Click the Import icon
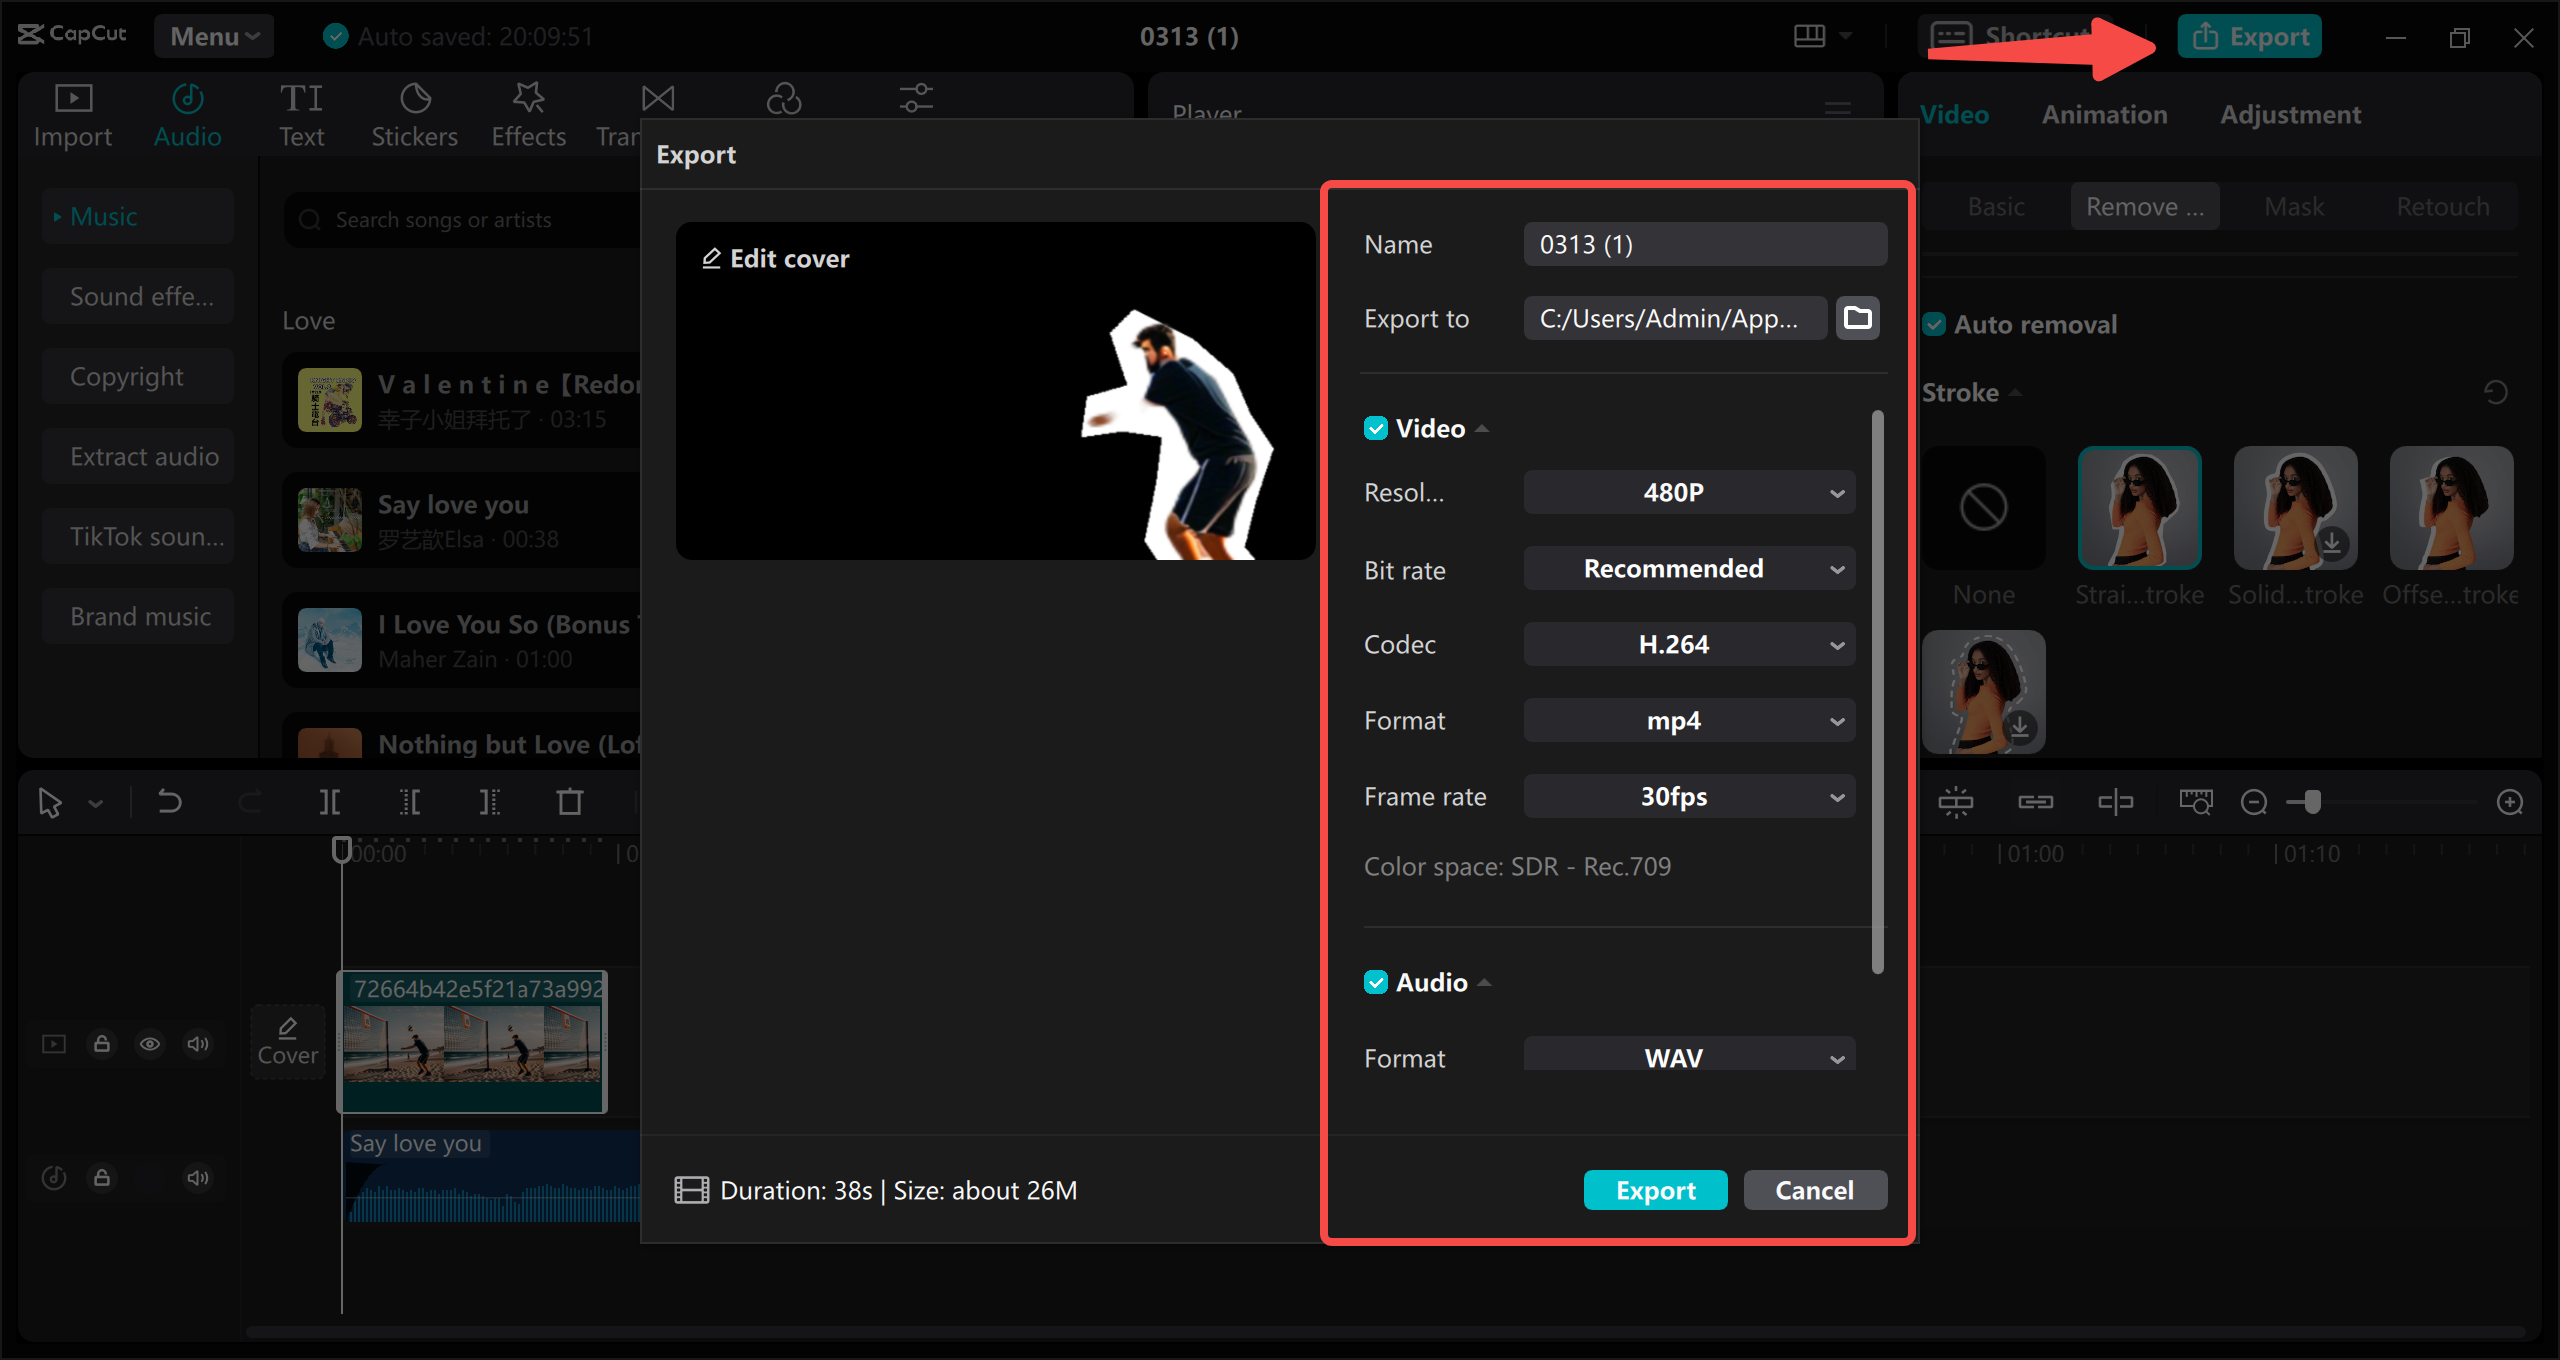2560x1360 pixels. pyautogui.click(x=72, y=112)
